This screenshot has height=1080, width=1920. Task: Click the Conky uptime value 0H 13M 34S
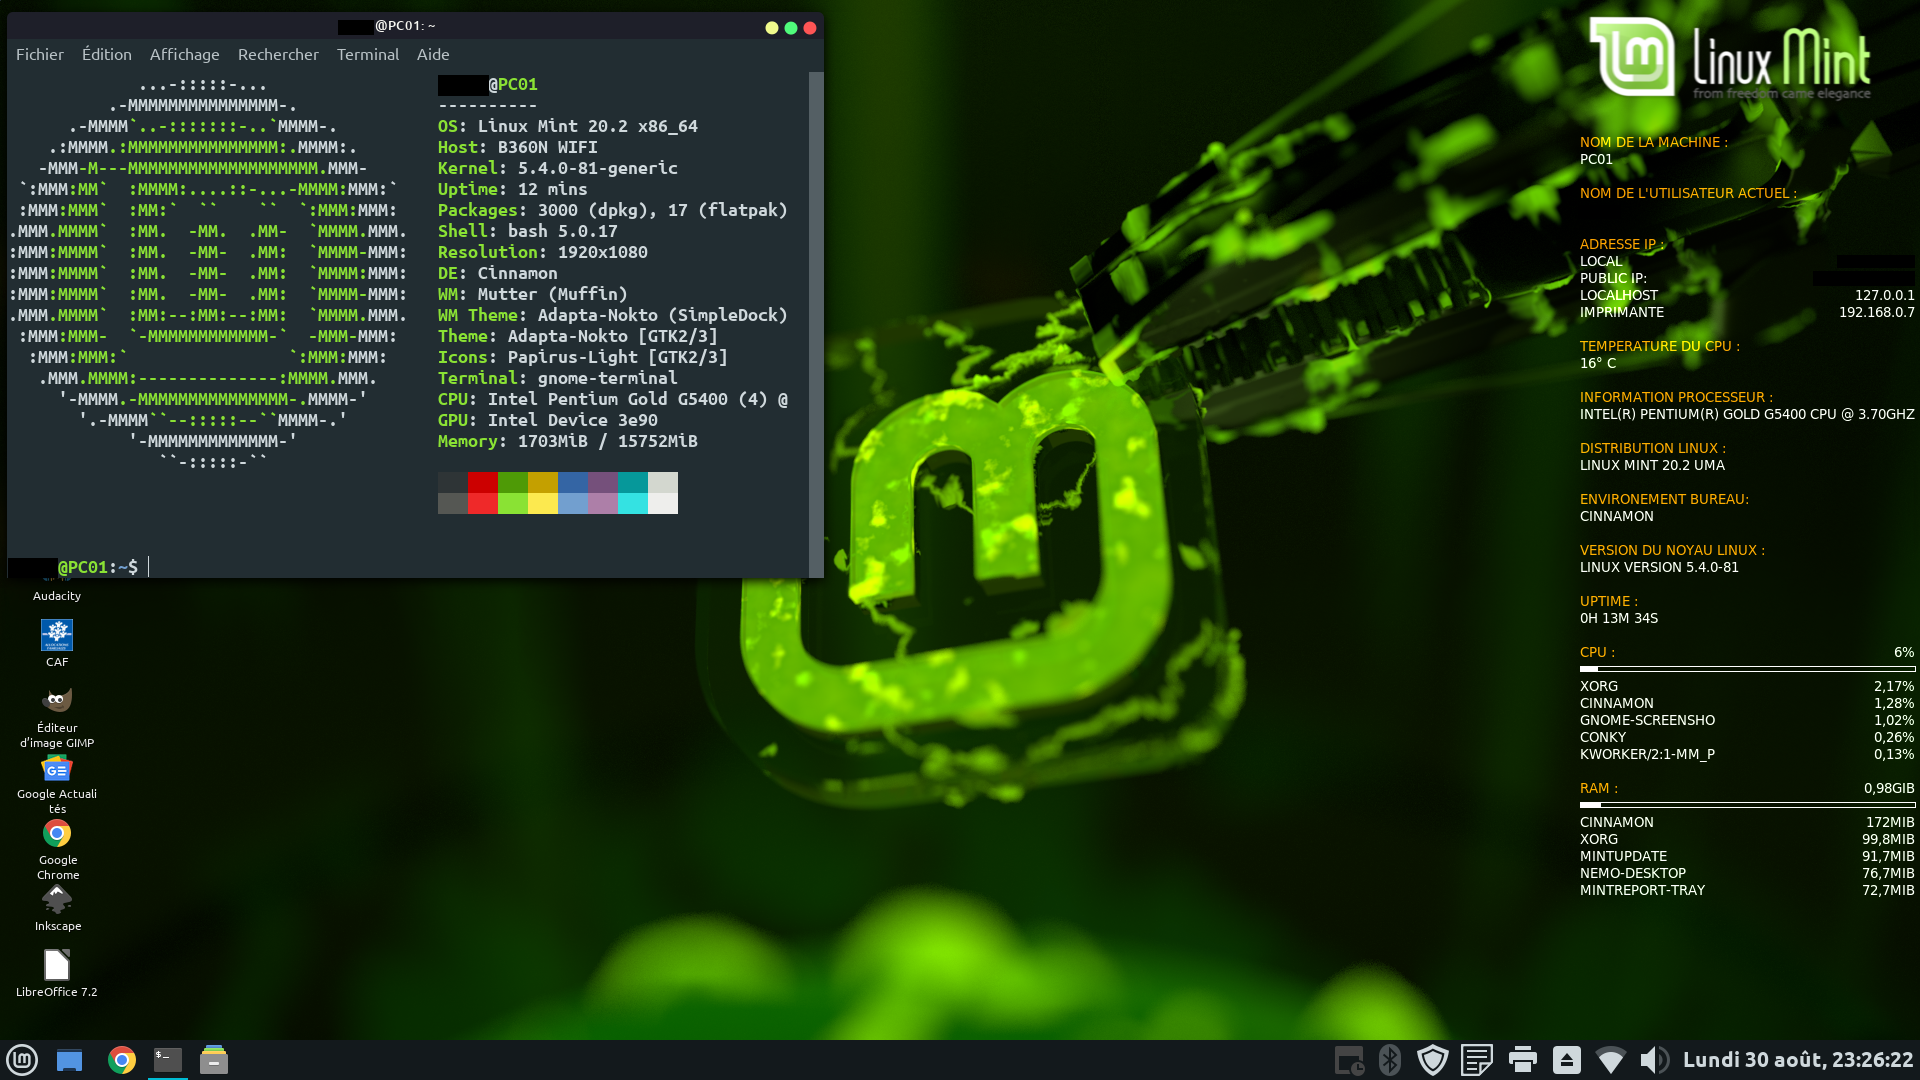click(1619, 618)
